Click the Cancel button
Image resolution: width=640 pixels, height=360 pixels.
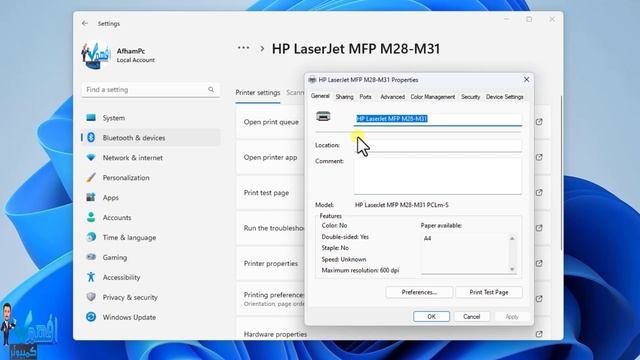point(471,316)
